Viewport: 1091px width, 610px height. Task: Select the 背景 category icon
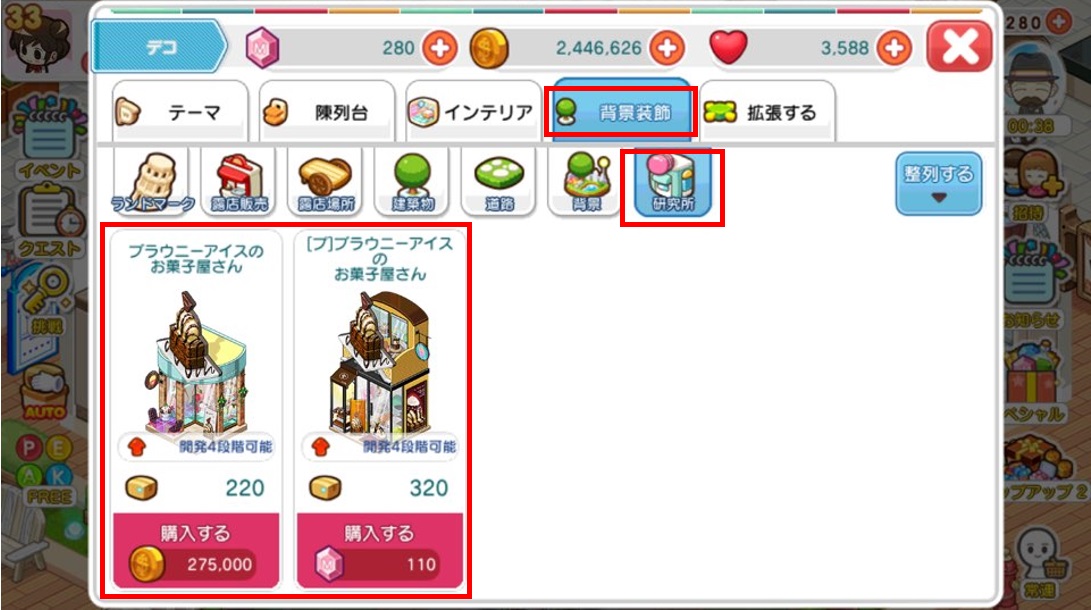[x=586, y=182]
